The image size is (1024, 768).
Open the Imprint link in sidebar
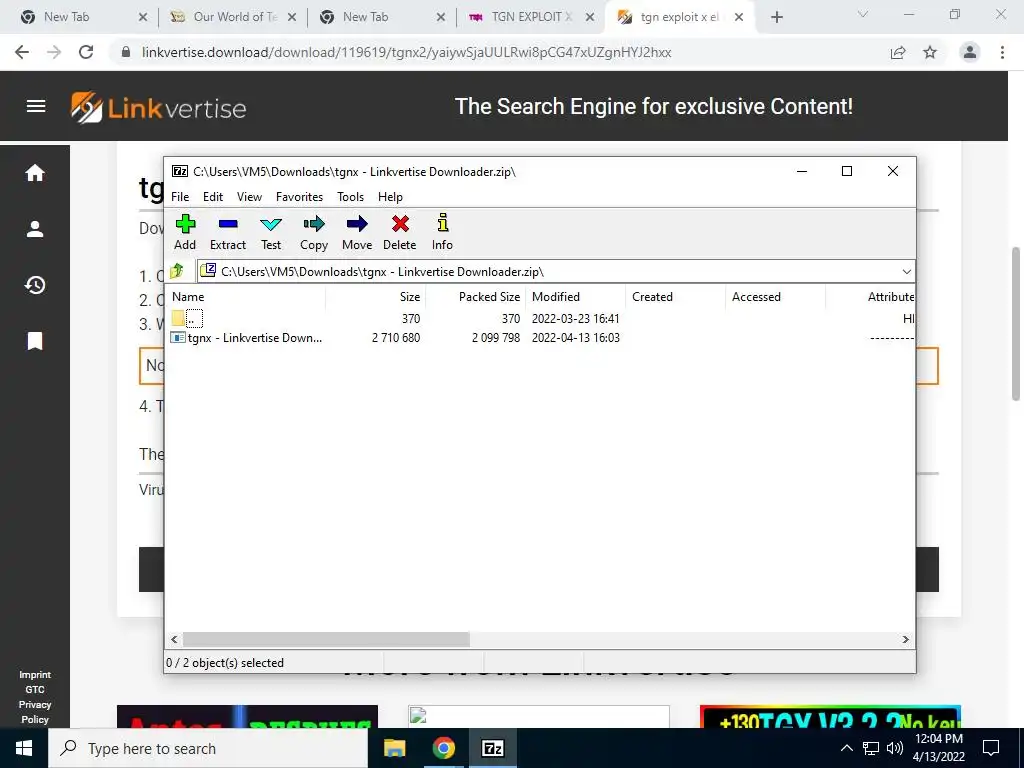click(x=35, y=675)
